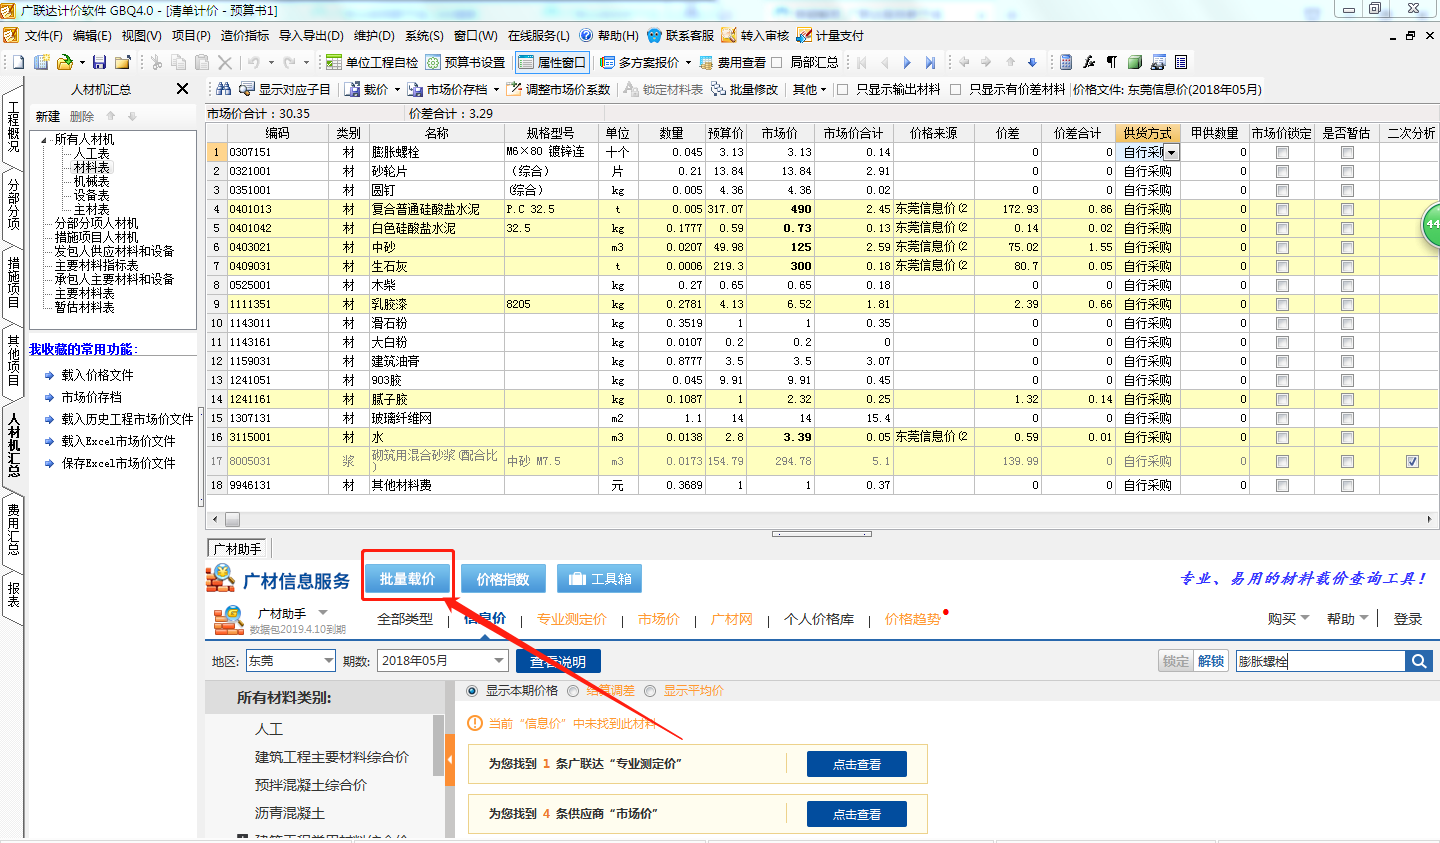This screenshot has height=843, width=1440.
Task: Expand 市场价存档 dropdown arrow
Action: pyautogui.click(x=496, y=90)
